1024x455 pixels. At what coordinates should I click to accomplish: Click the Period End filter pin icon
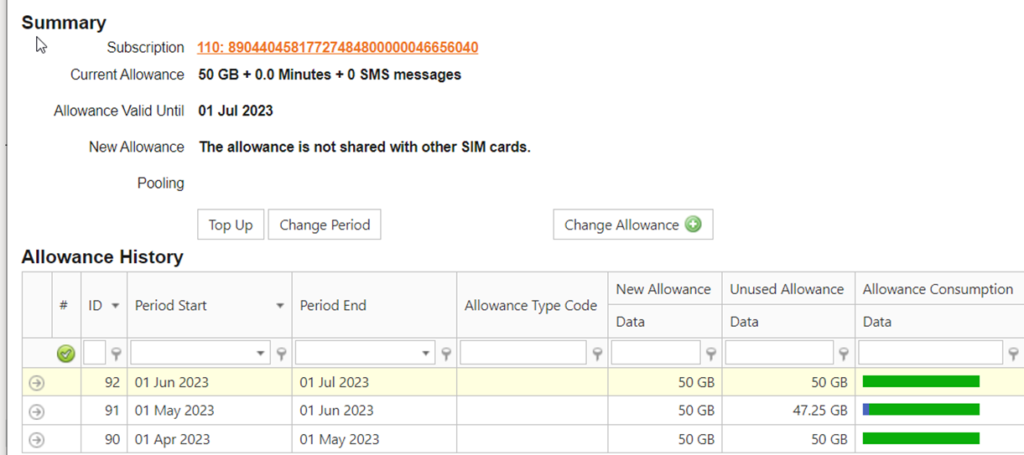[x=446, y=353]
